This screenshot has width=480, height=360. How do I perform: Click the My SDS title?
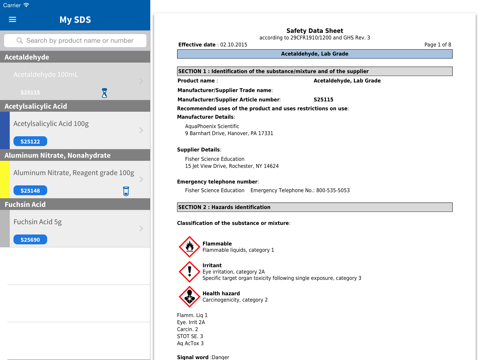pos(75,20)
